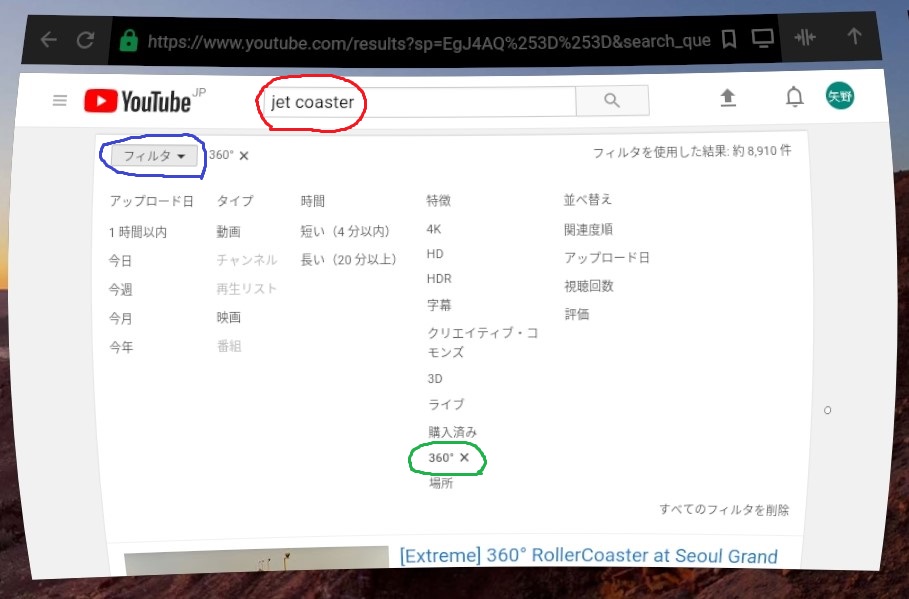Image resolution: width=909 pixels, height=599 pixels.
Task: Go back with the browser back arrow
Action: (x=49, y=39)
